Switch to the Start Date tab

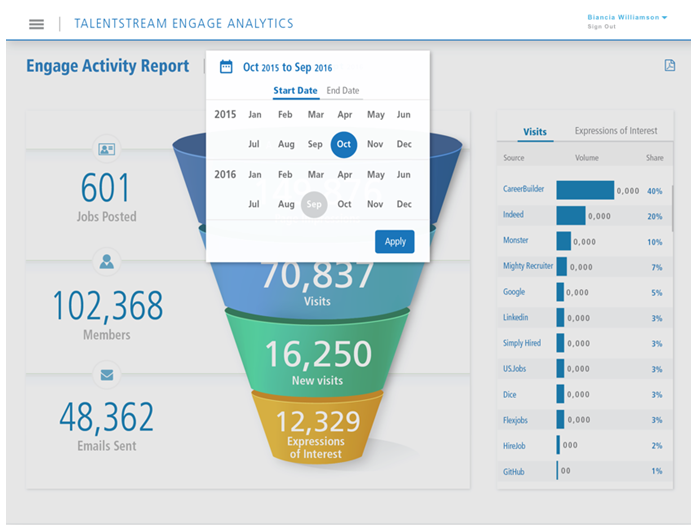tap(295, 91)
